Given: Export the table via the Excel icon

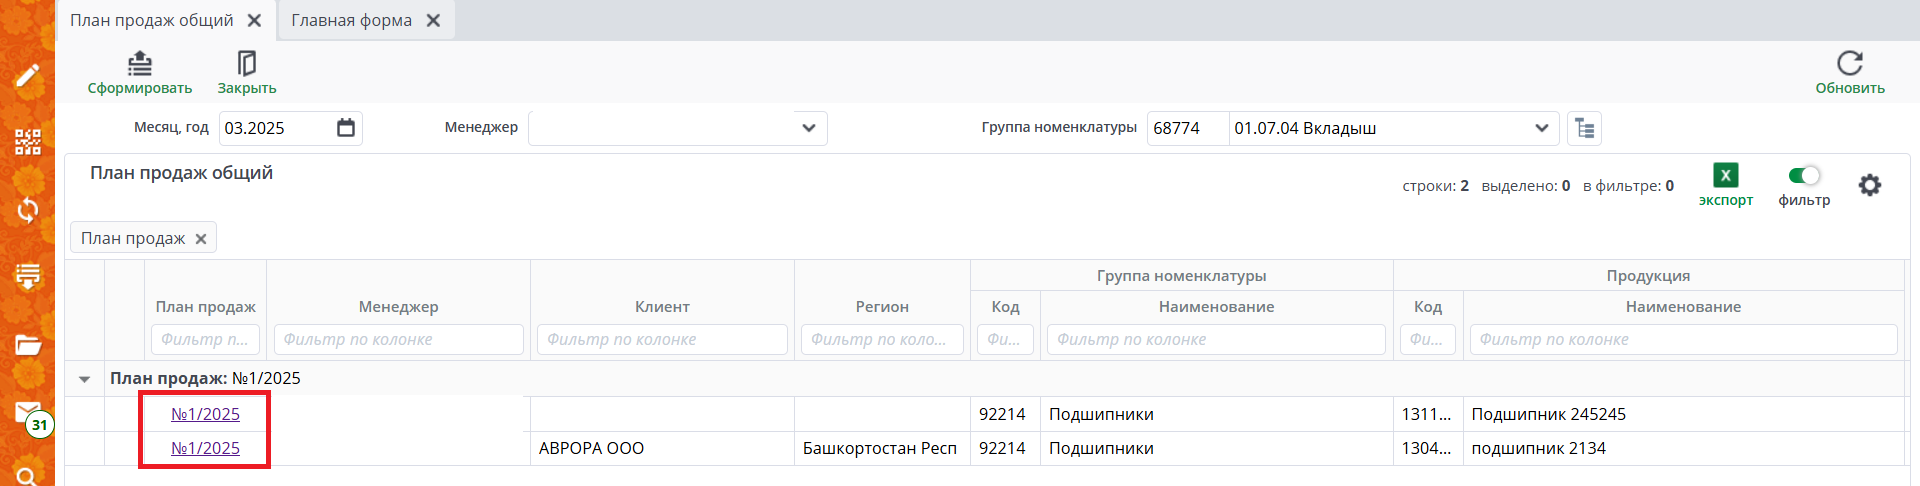Looking at the screenshot, I should [1725, 176].
